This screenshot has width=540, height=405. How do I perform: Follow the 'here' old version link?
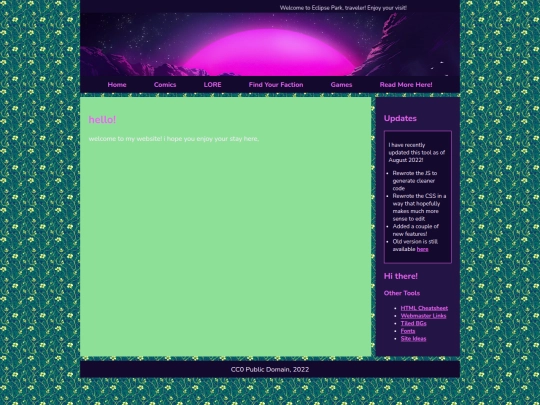(x=423, y=249)
